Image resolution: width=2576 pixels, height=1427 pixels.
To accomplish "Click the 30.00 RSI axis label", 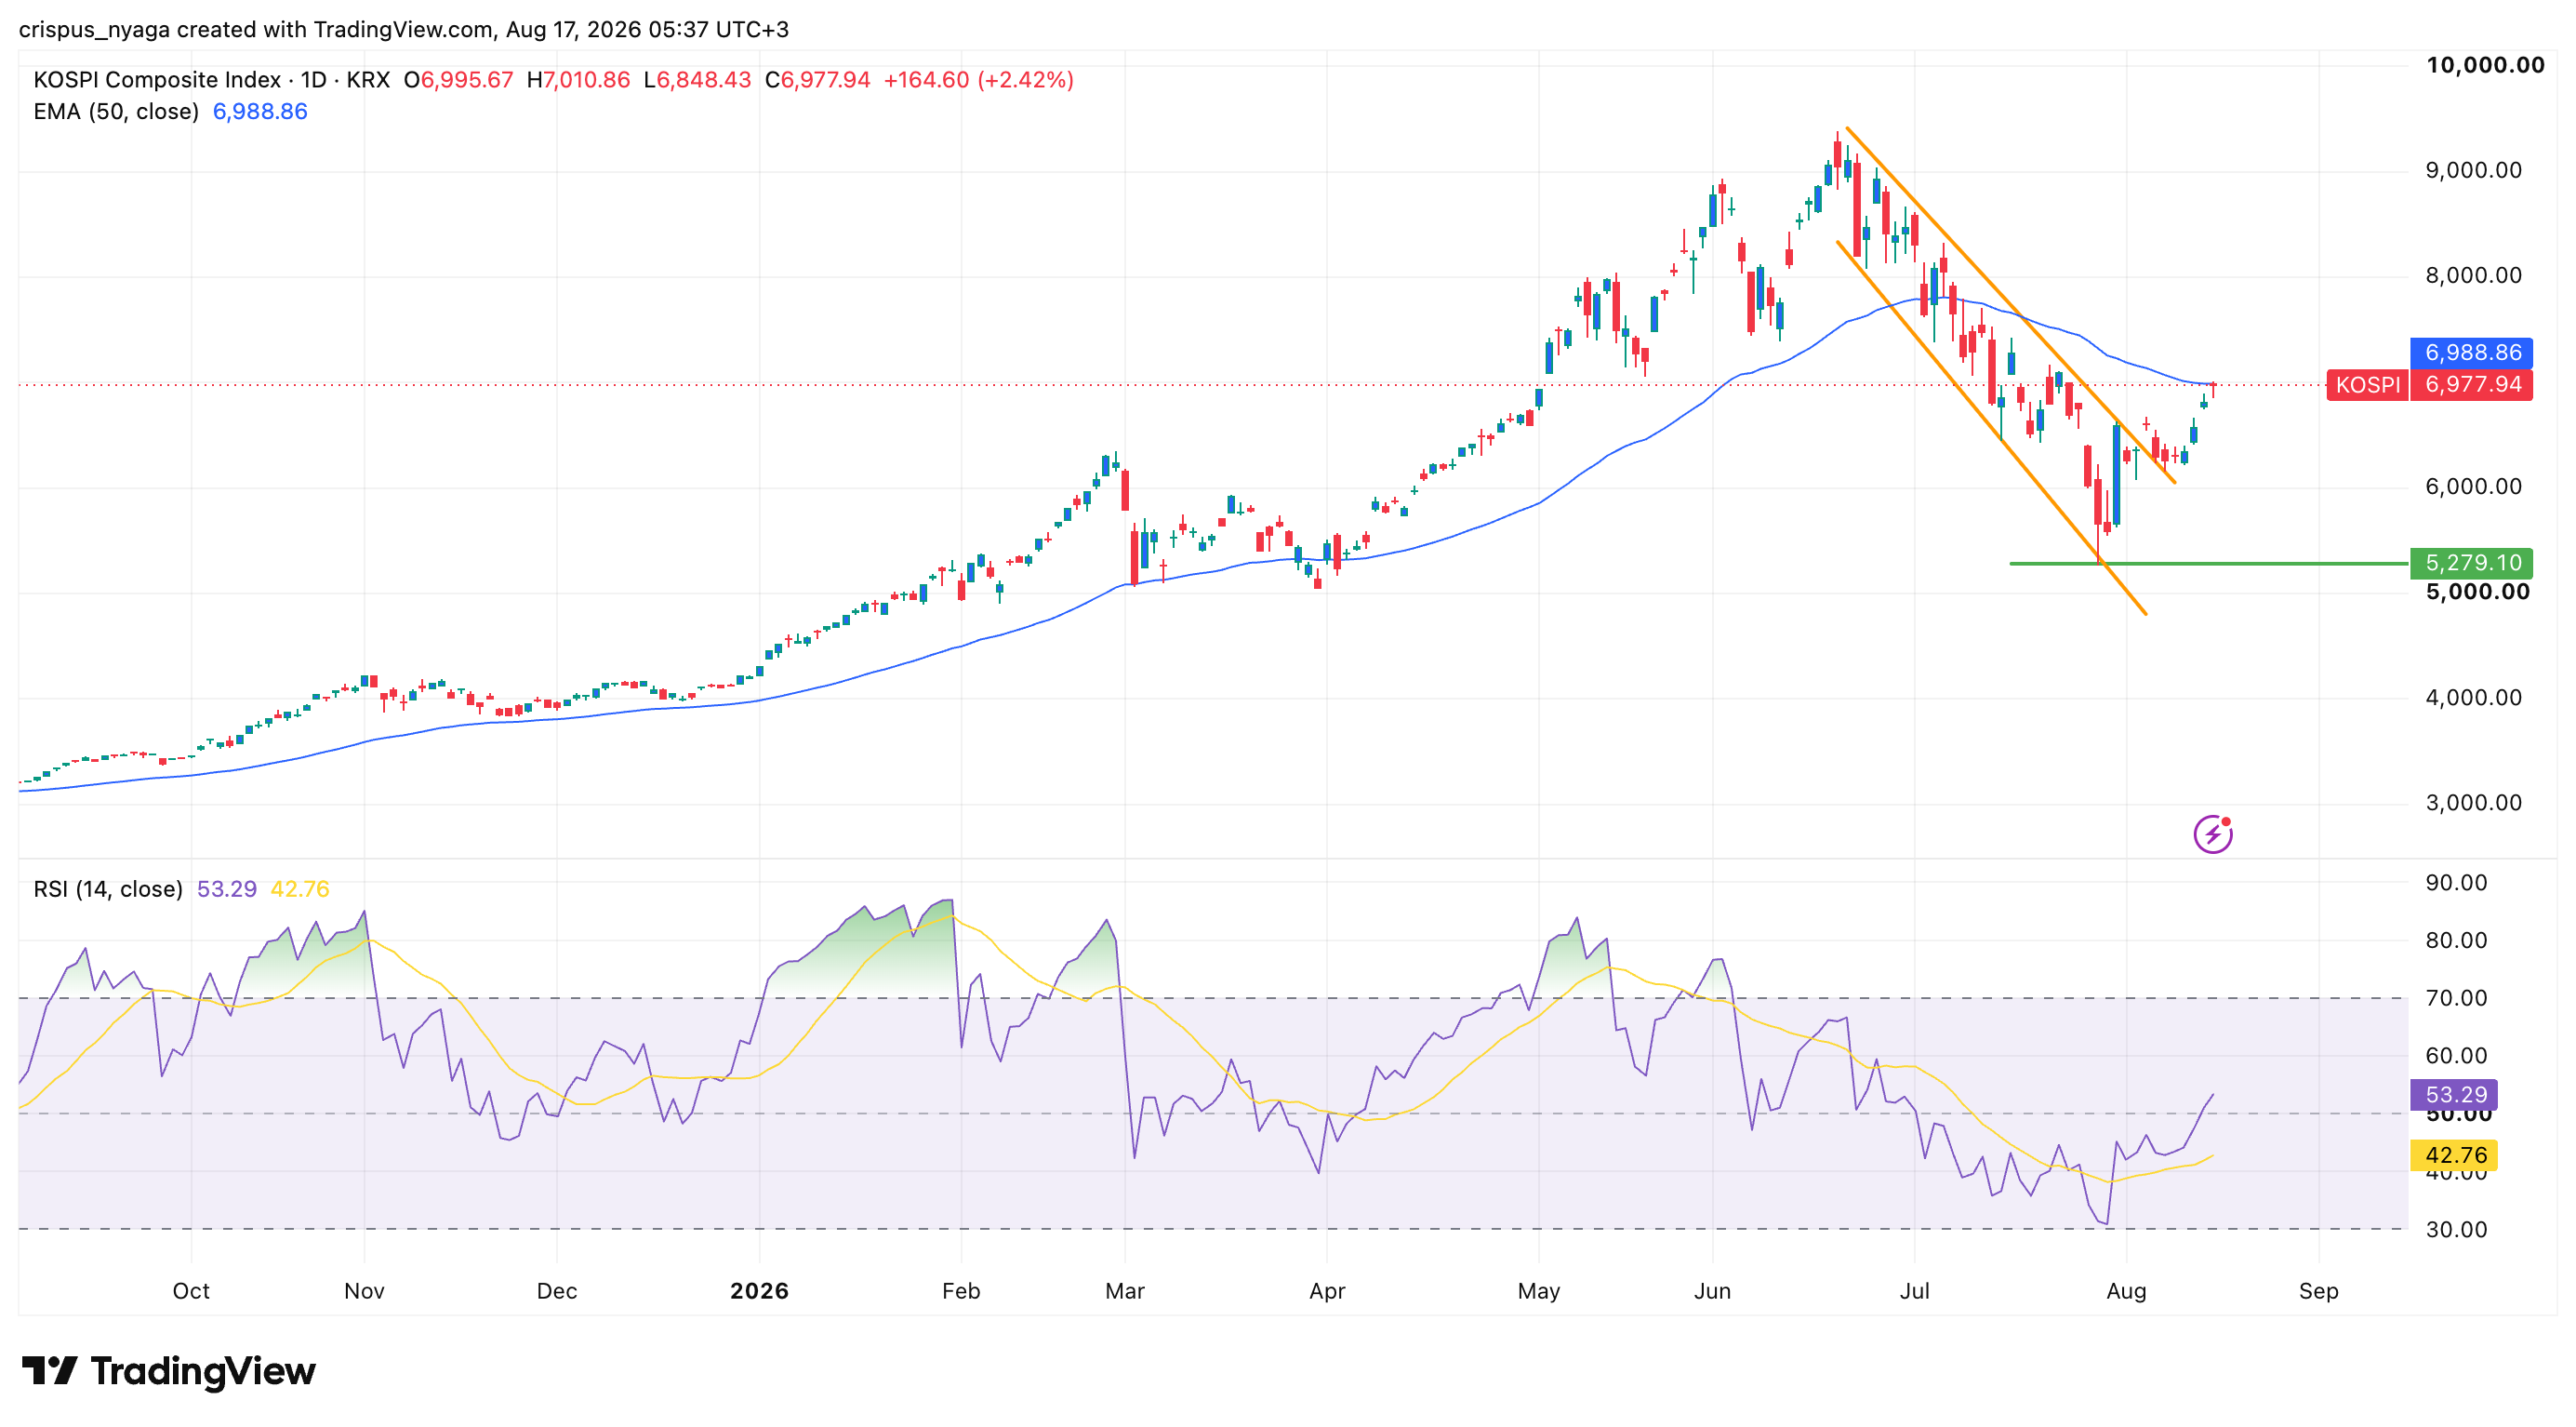I will coord(2456,1229).
